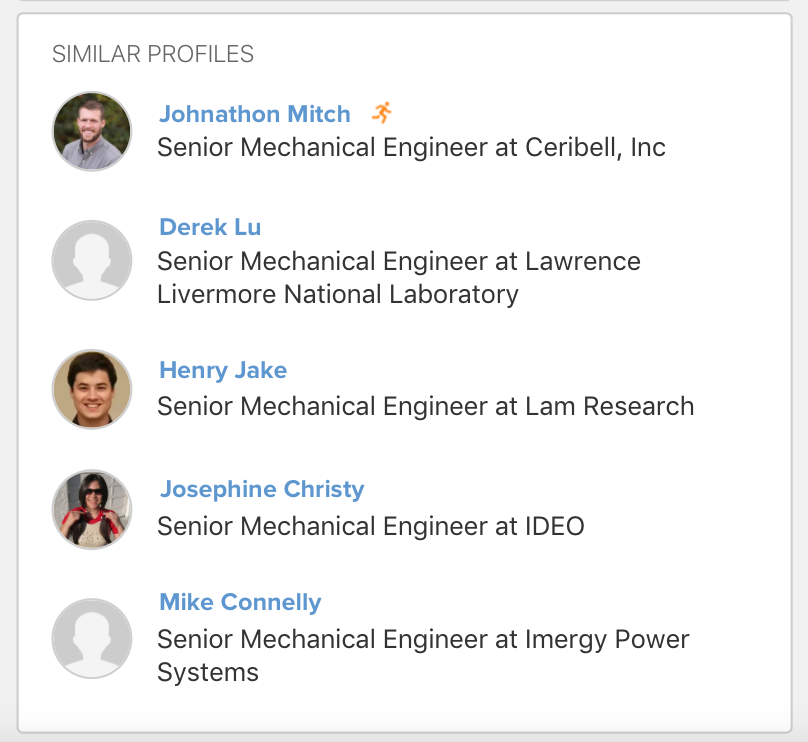
Task: Click the Lawrence Livermore National Laboratory description
Action: [x=398, y=278]
